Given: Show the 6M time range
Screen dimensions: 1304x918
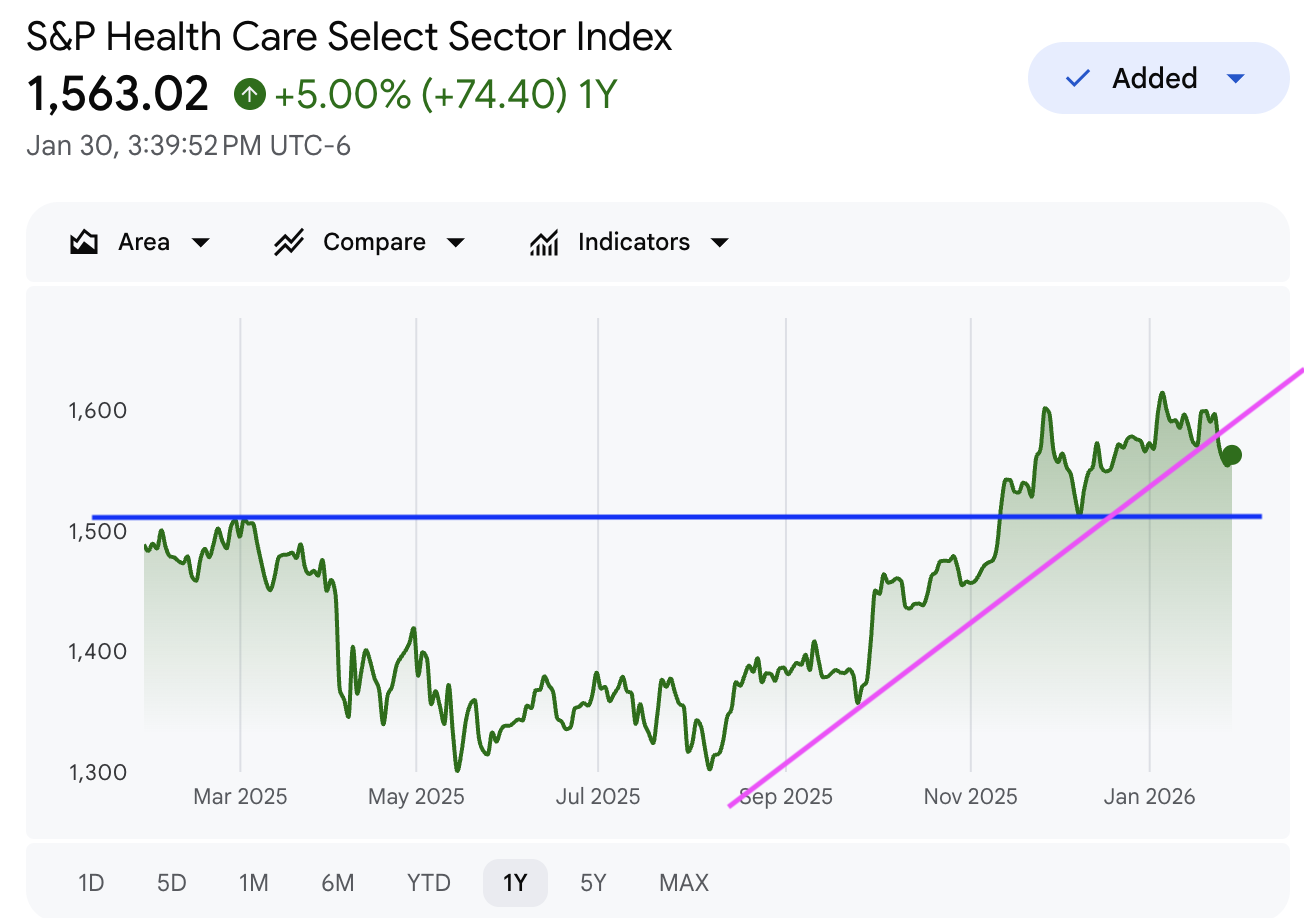Looking at the screenshot, I should pyautogui.click(x=338, y=883).
